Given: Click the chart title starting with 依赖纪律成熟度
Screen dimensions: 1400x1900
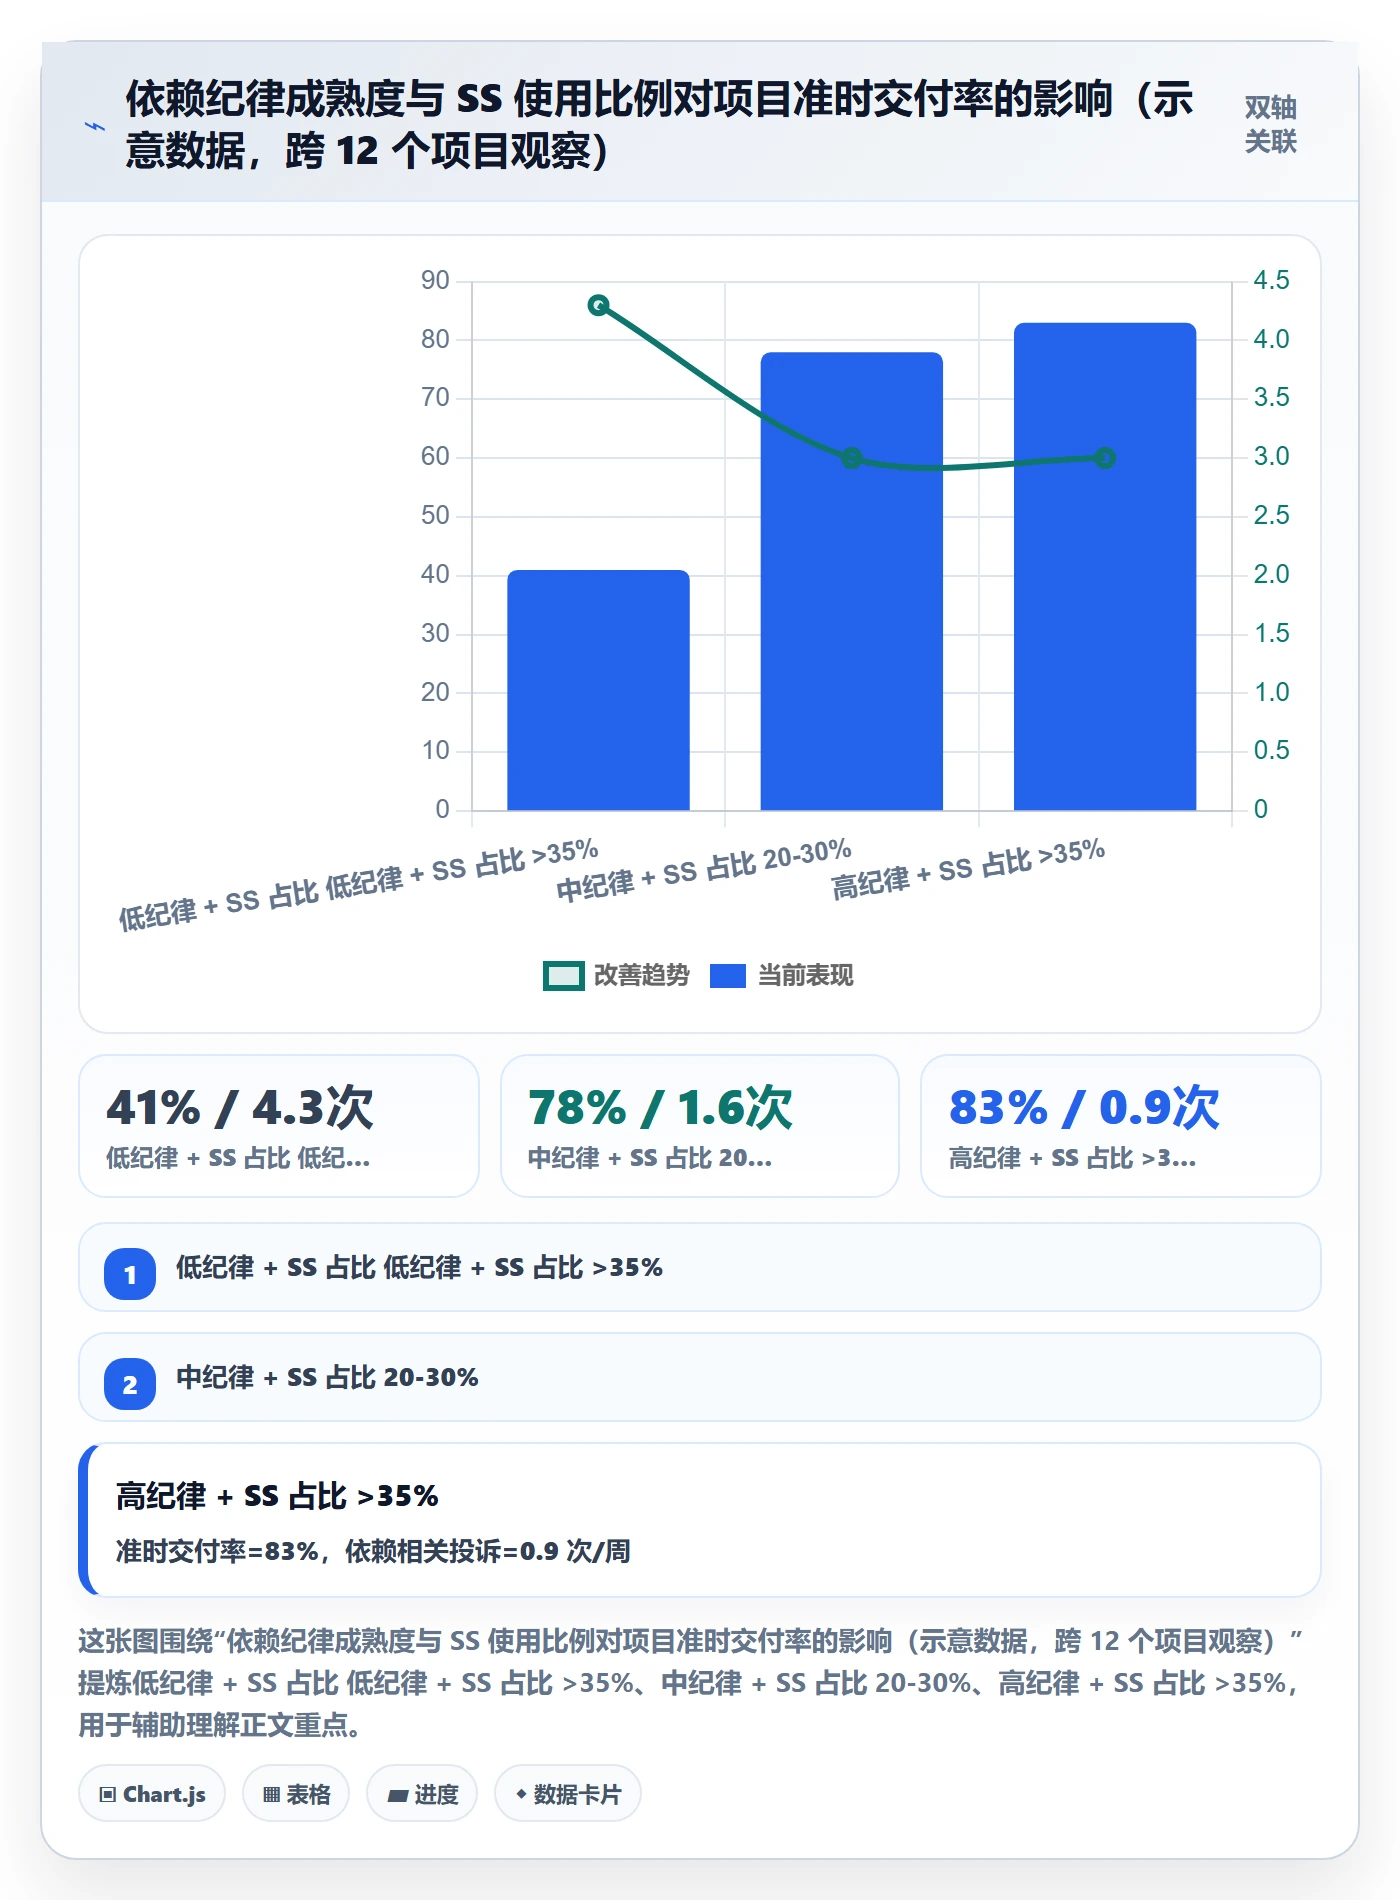Looking at the screenshot, I should point(660,125).
